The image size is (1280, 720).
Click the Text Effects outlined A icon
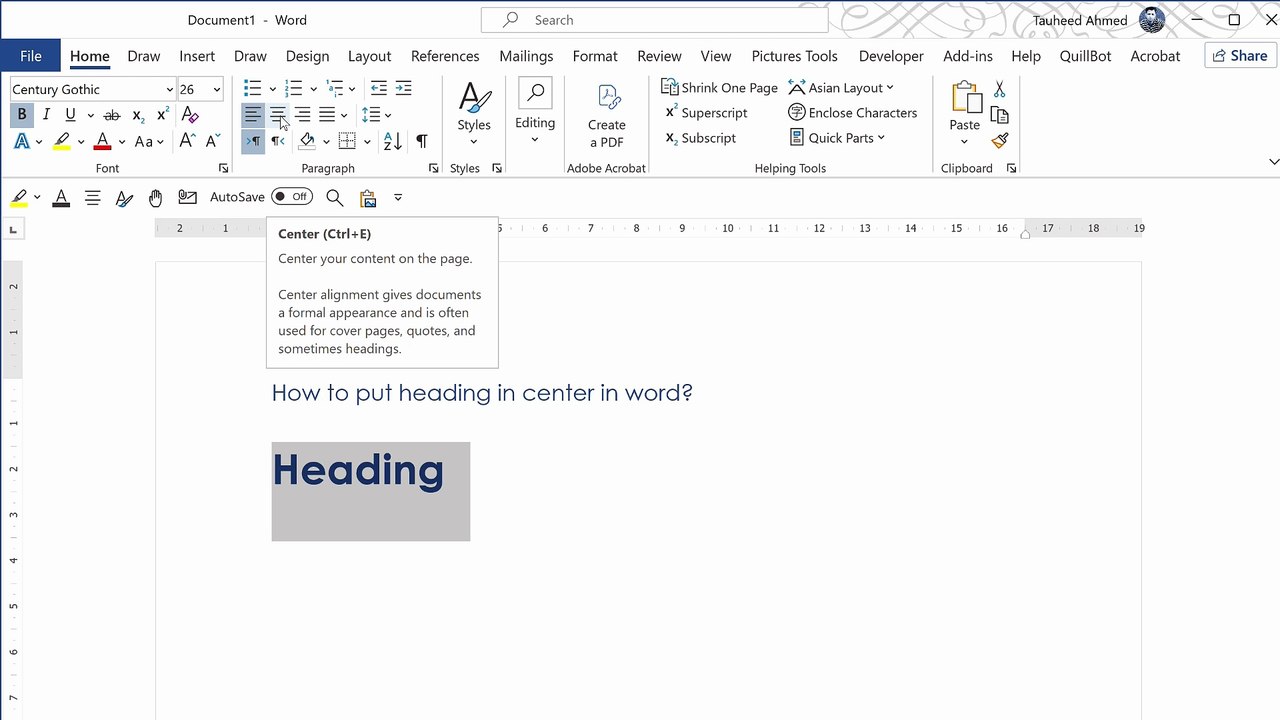(x=21, y=142)
